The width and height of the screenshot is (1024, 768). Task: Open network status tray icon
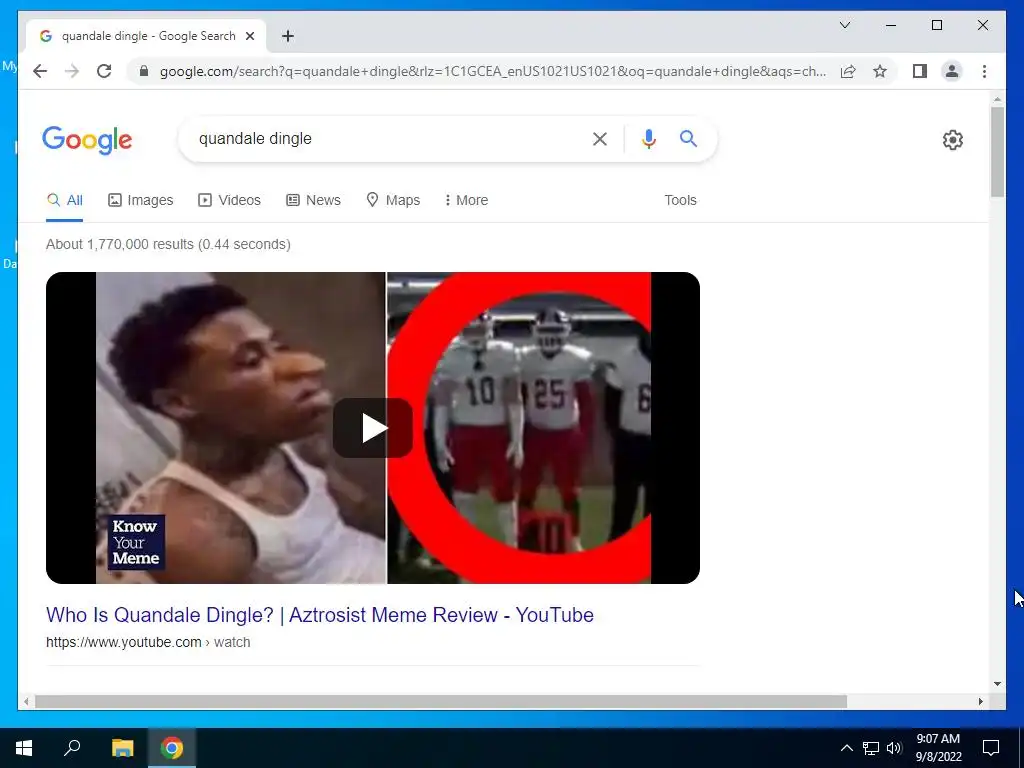click(x=871, y=748)
